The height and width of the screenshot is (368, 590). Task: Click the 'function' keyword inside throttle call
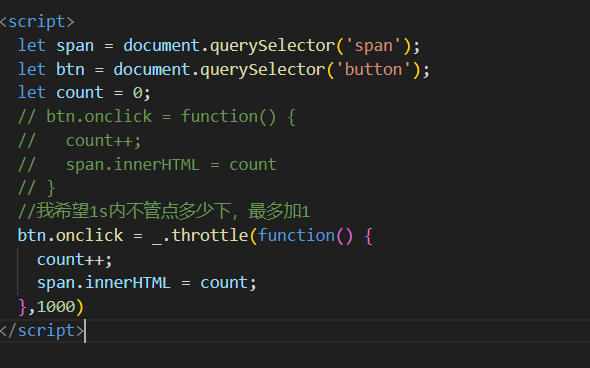click(x=296, y=236)
